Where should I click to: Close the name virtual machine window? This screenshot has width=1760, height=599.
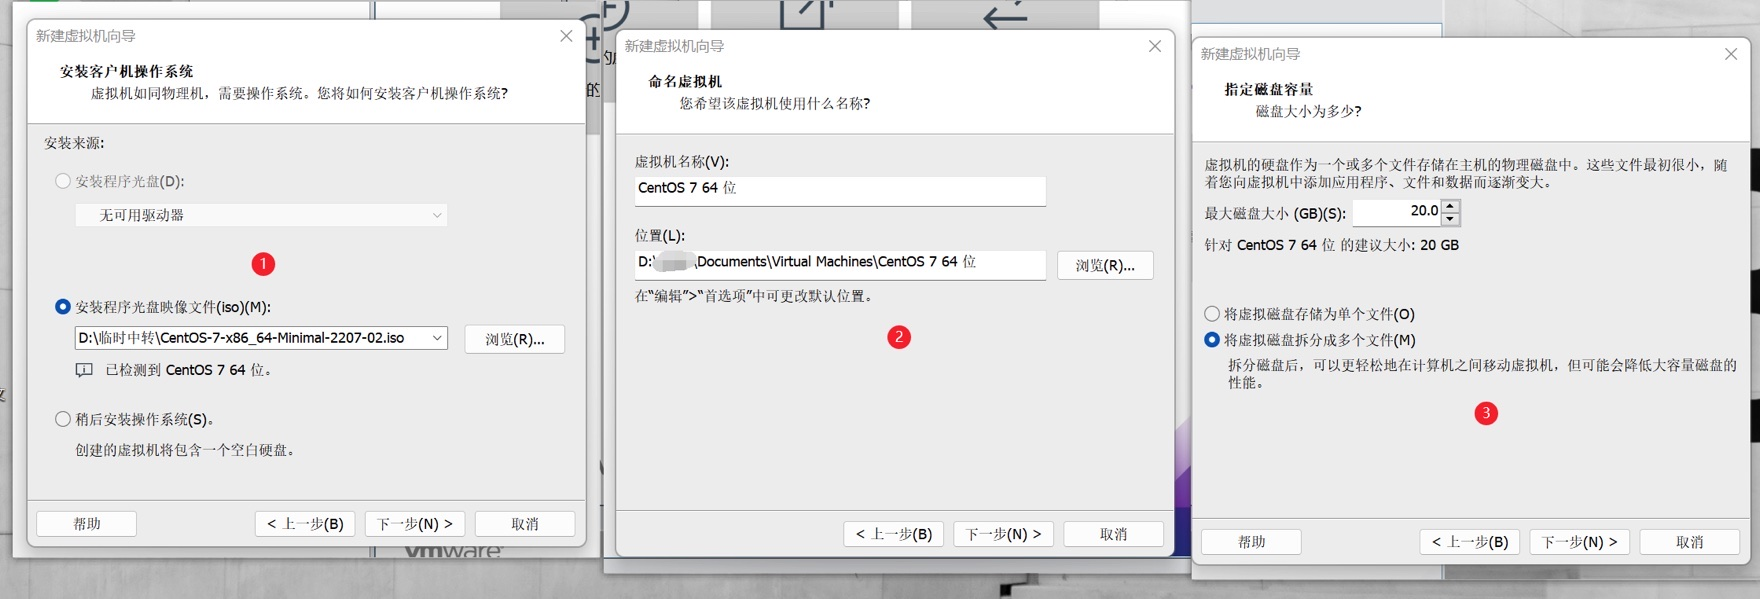coord(1155,46)
